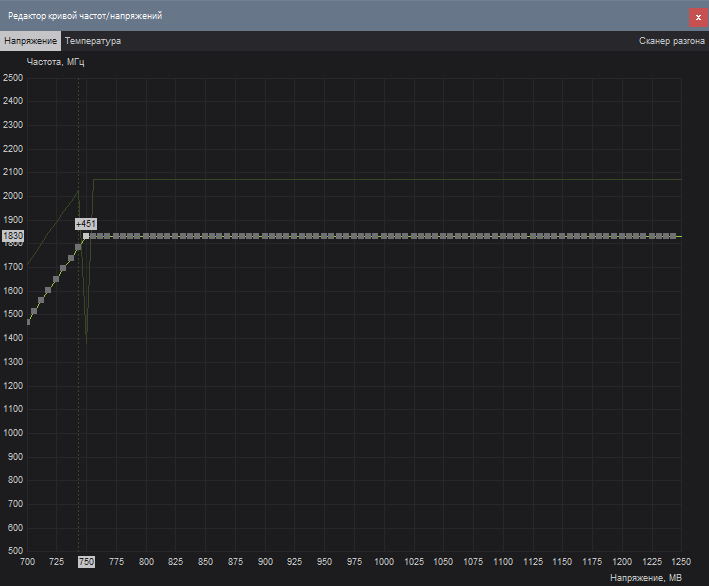Select the curve point near 1700 MHz
The image size is (709, 586).
click(x=63, y=268)
